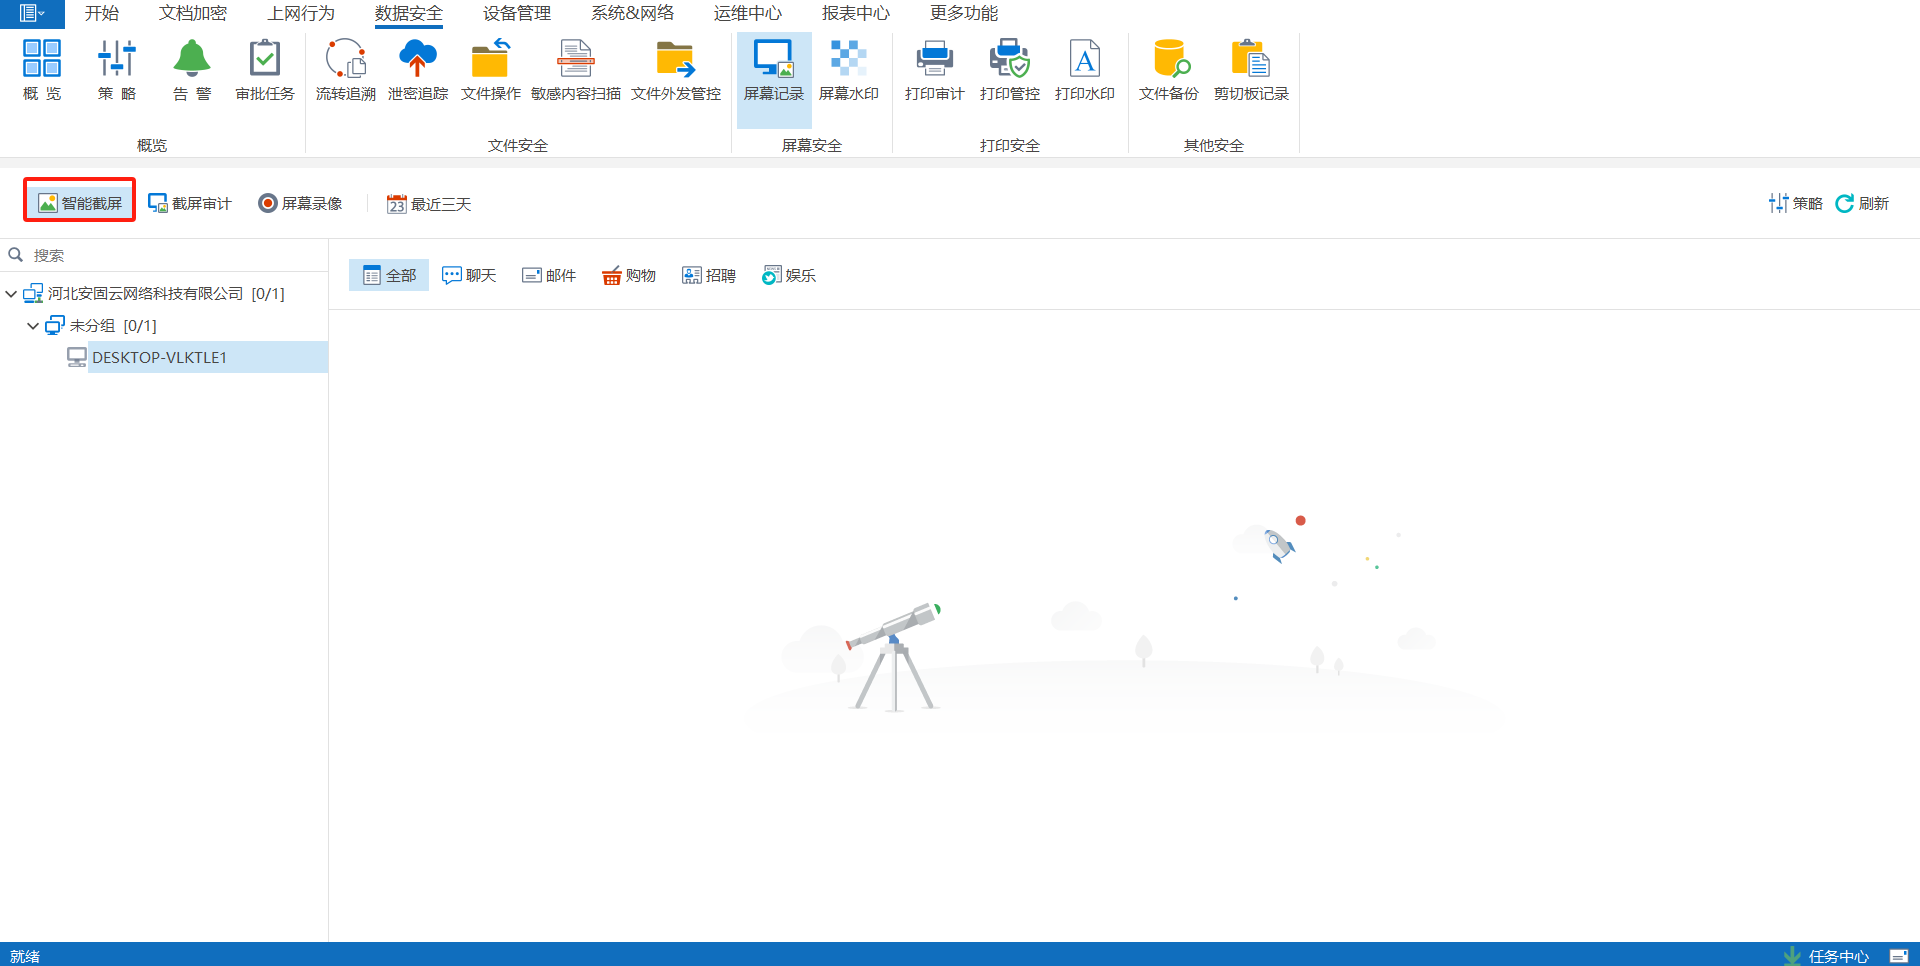Open 打印审计 print audit tool

point(935,70)
